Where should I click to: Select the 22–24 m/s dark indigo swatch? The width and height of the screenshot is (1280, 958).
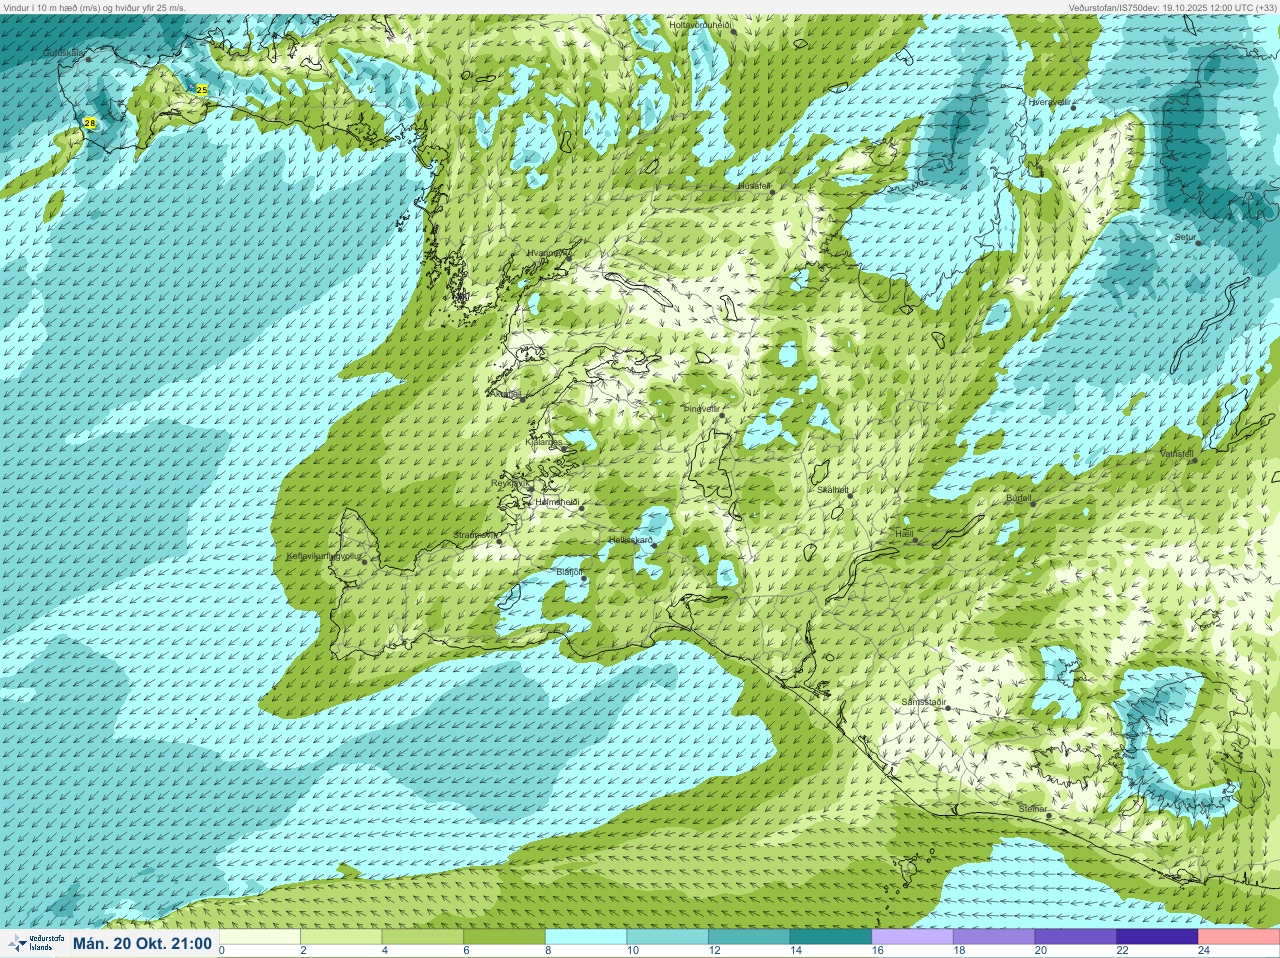pos(1158,937)
